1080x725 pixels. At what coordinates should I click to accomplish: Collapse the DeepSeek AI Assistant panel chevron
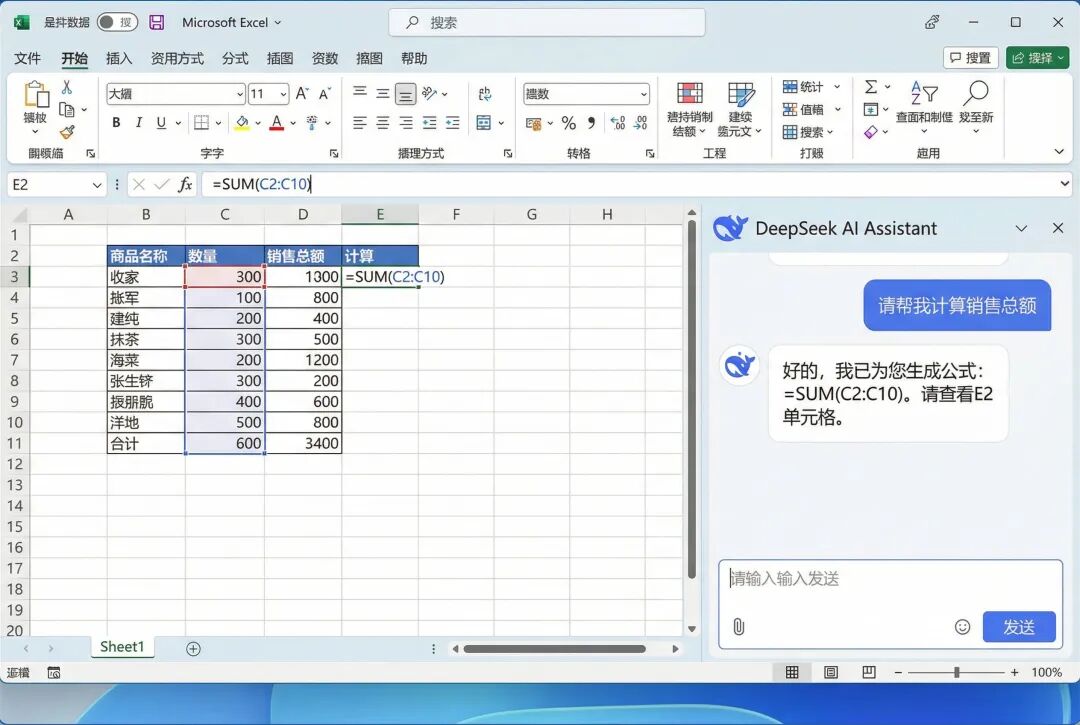[x=1021, y=228]
